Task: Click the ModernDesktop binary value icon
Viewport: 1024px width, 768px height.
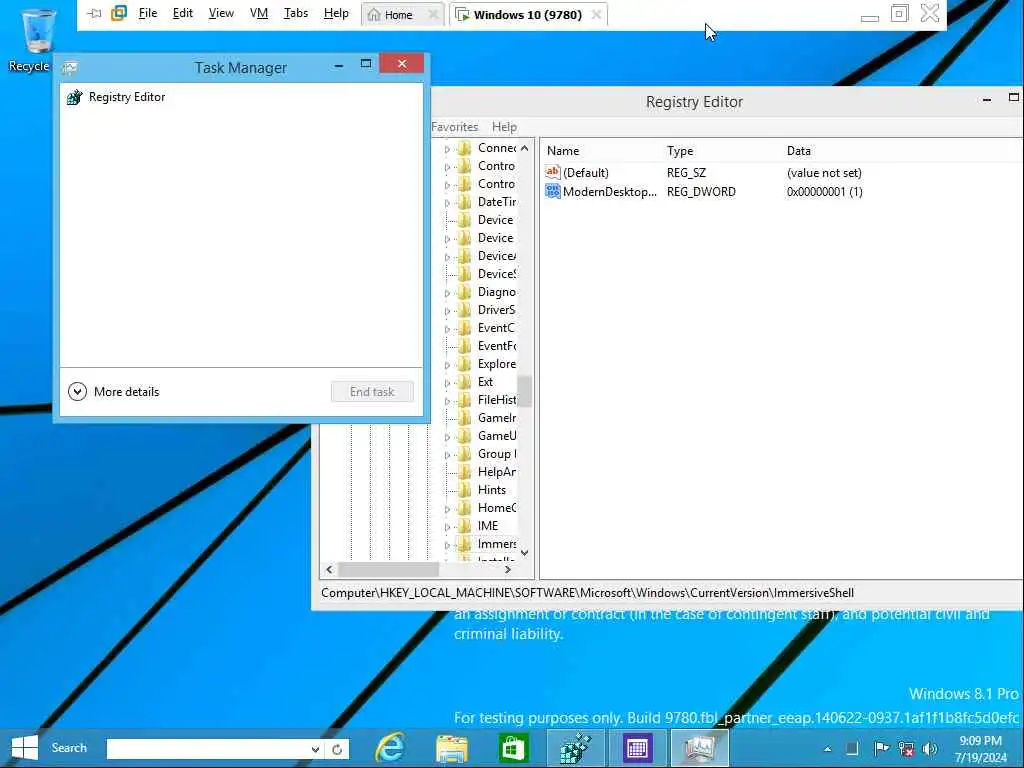Action: tap(552, 191)
